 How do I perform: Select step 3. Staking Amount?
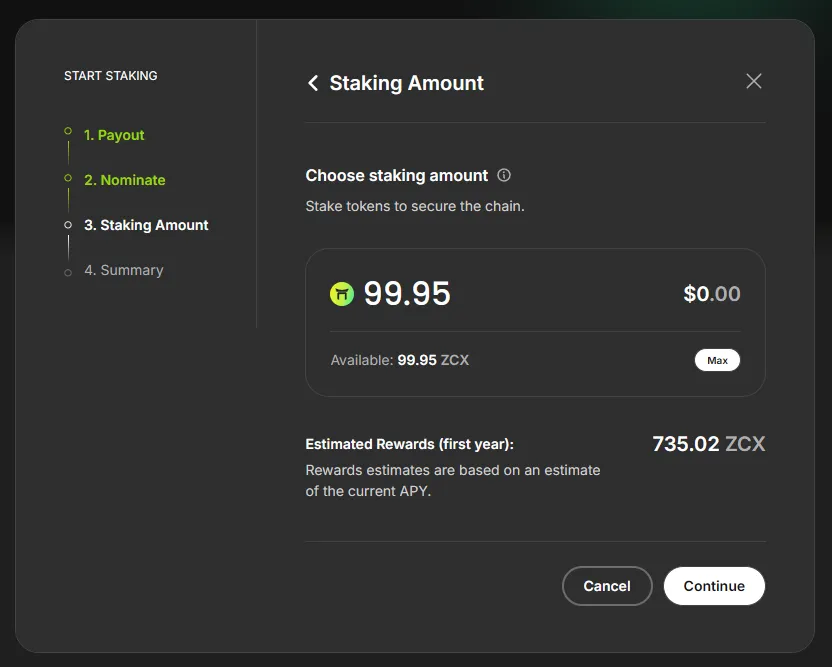[x=146, y=225]
